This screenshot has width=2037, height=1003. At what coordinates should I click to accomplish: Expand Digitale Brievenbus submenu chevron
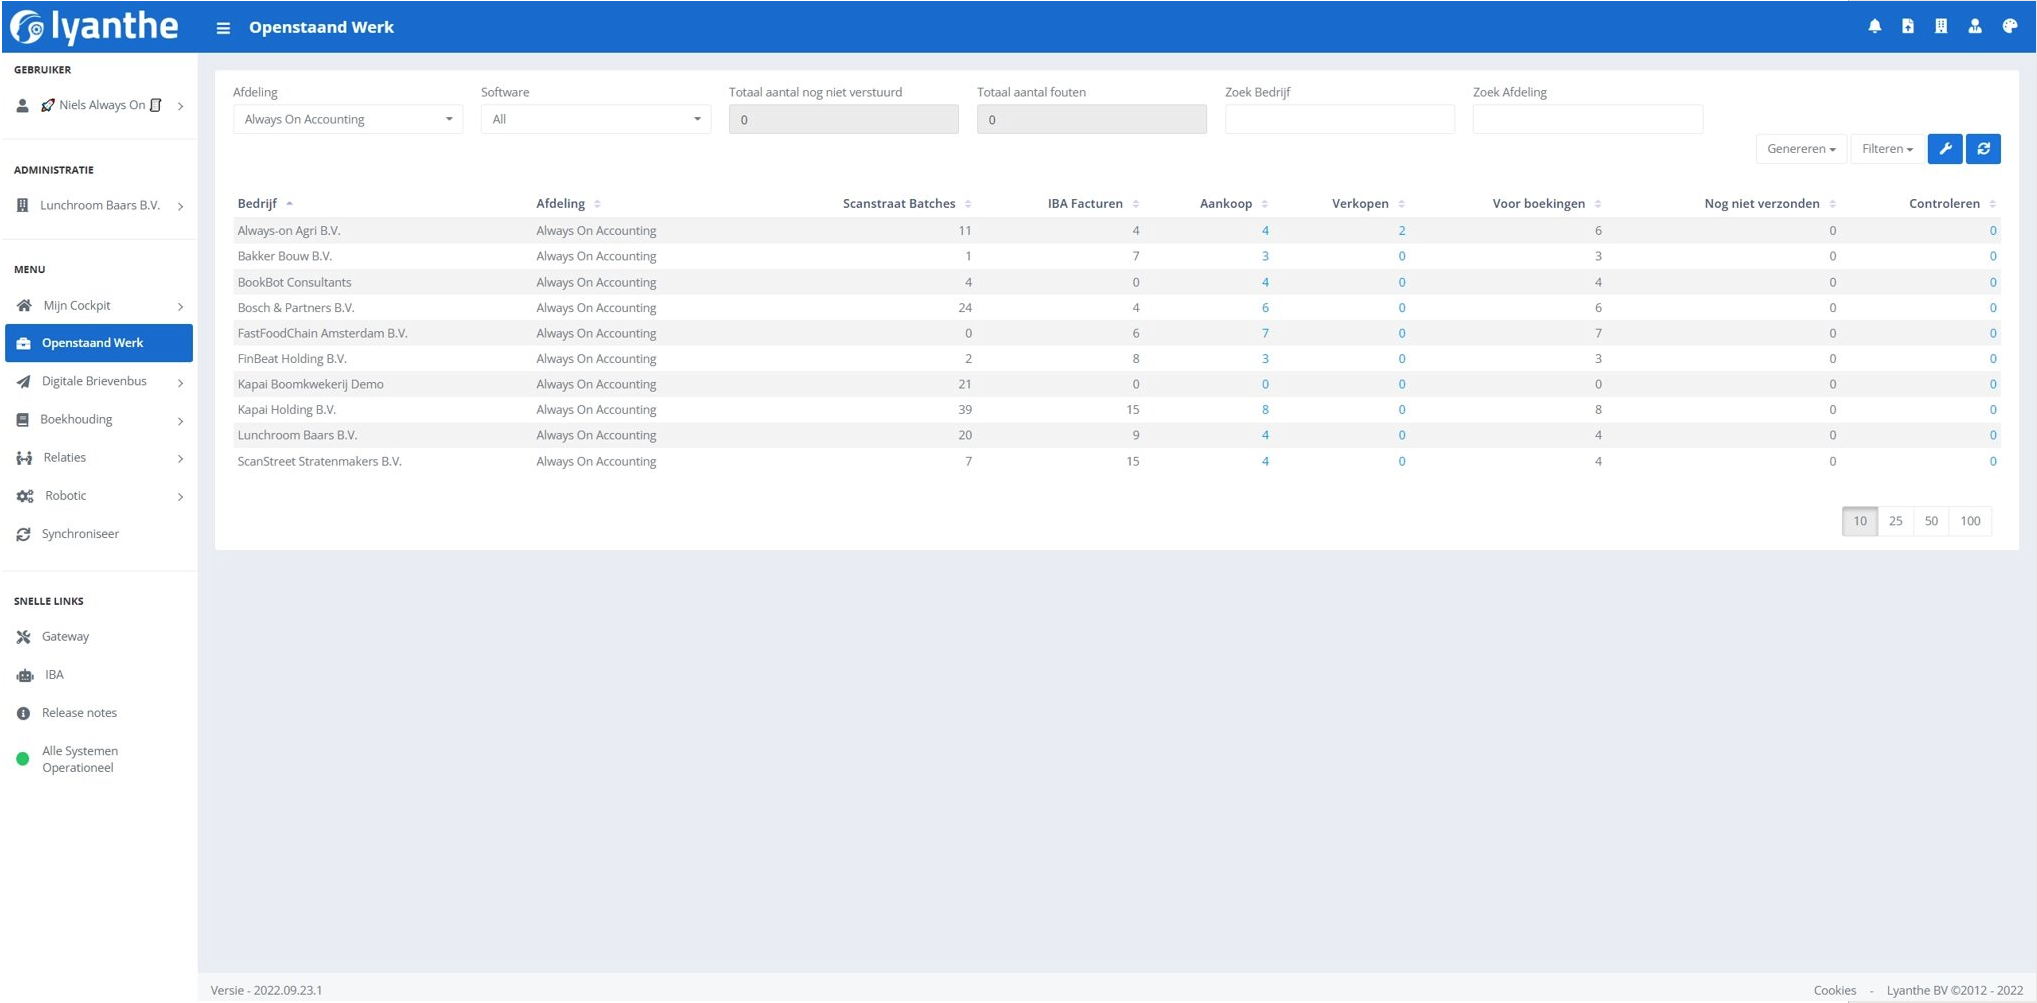(x=181, y=383)
